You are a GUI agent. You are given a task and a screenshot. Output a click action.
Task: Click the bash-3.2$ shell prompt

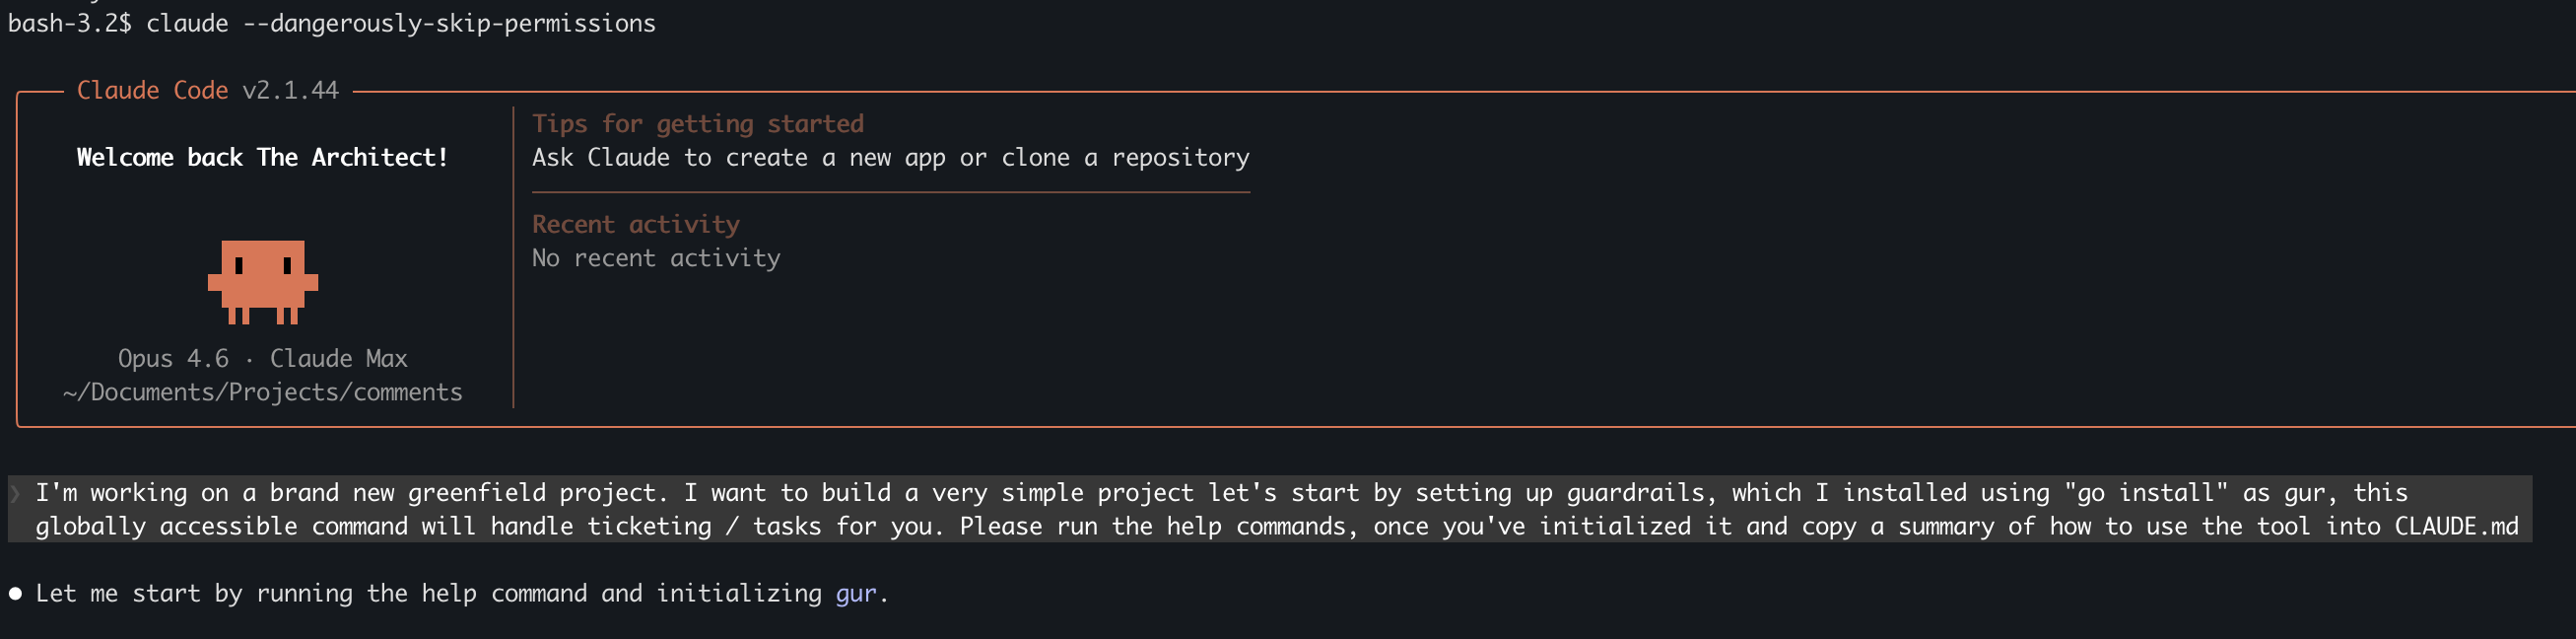click(x=69, y=23)
